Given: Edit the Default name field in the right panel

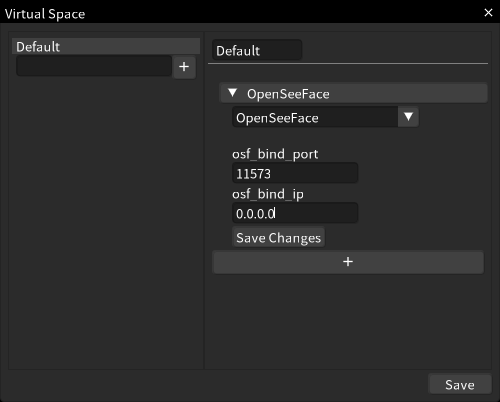Looking at the screenshot, I should click(x=257, y=50).
